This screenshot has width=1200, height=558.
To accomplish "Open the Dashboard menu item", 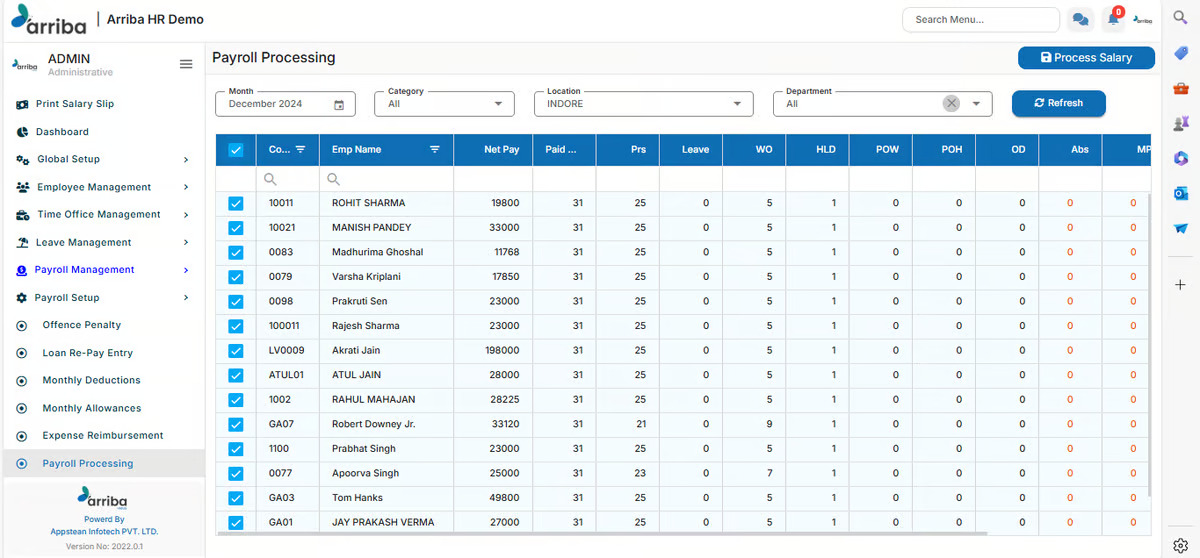I will pos(62,132).
